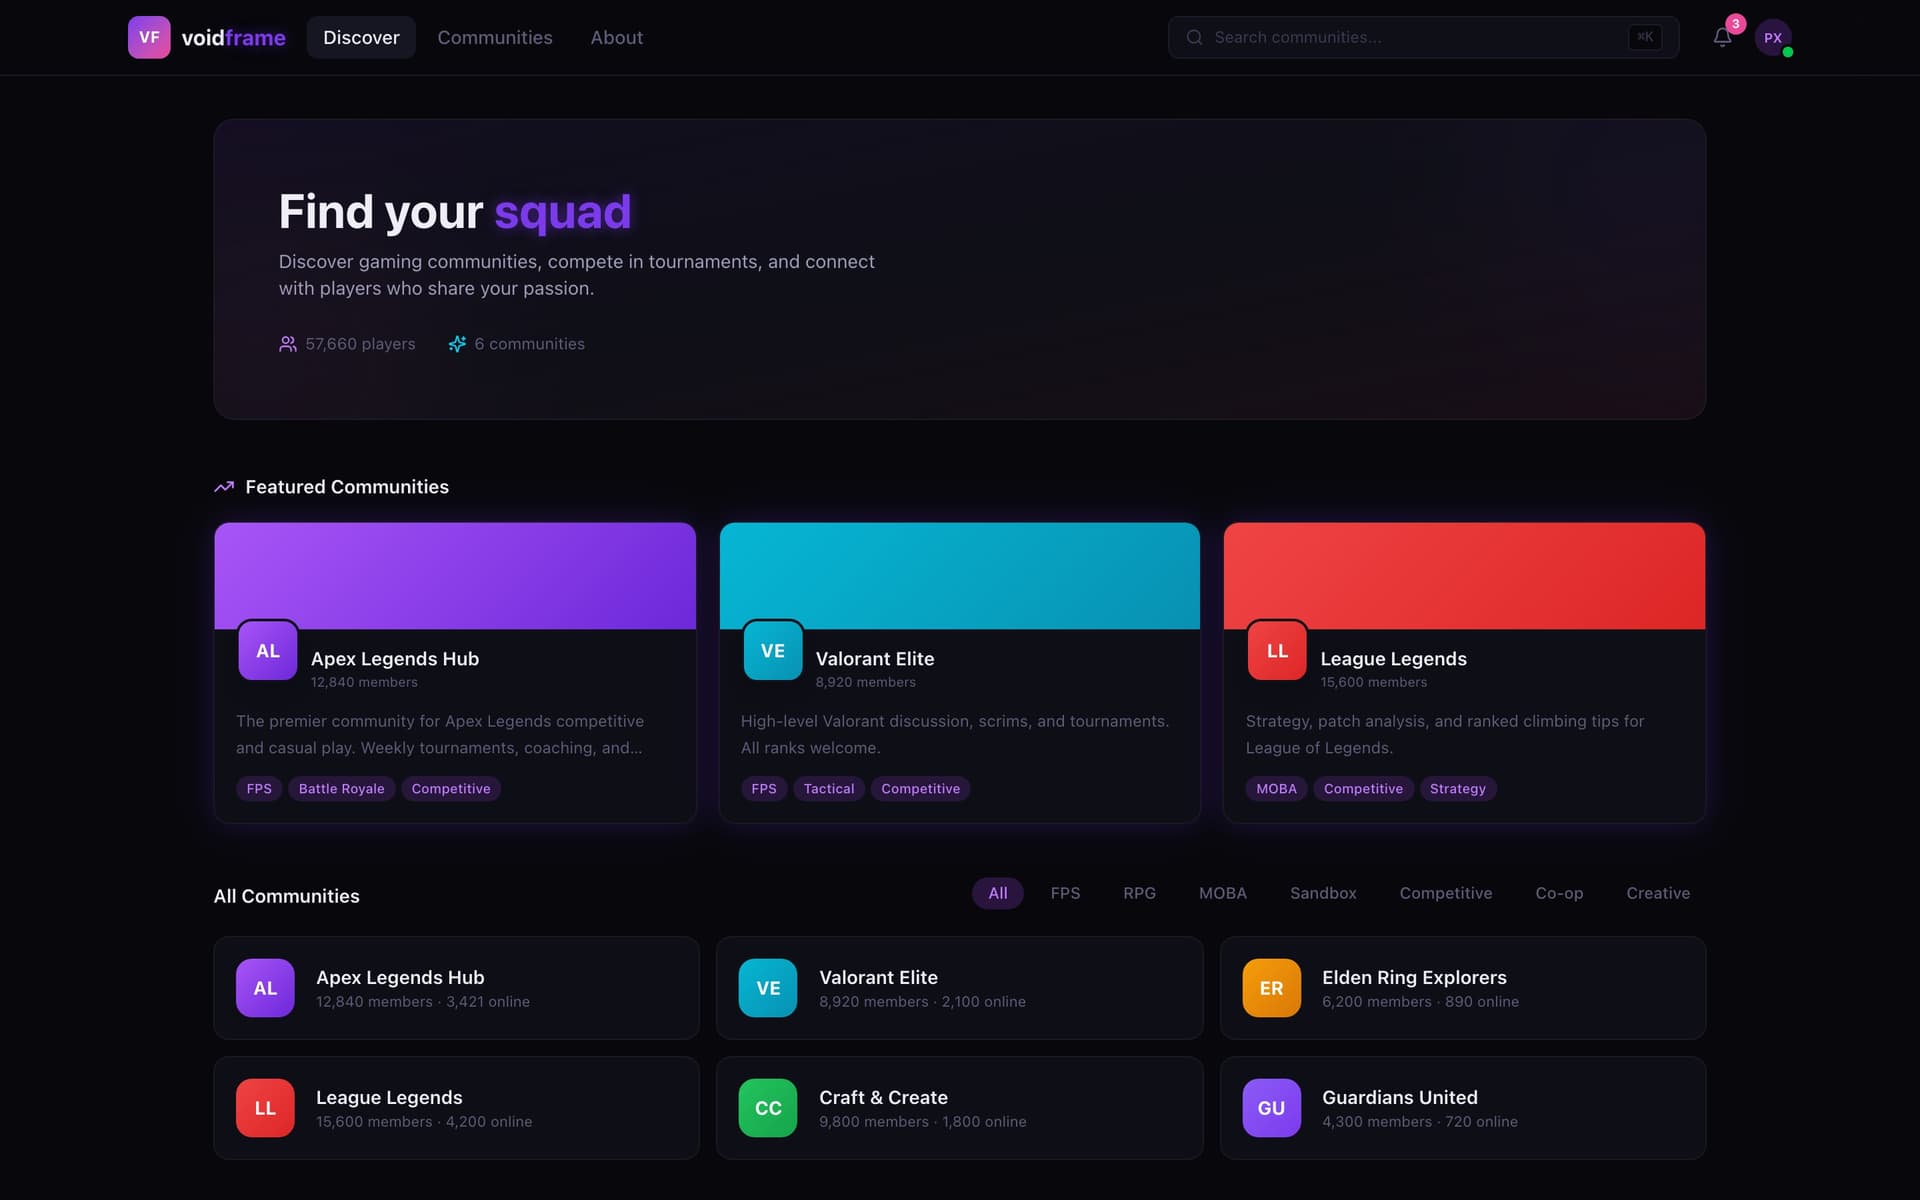Click the VE avatar on featured Valorant card
The image size is (1920, 1200).
pos(773,651)
